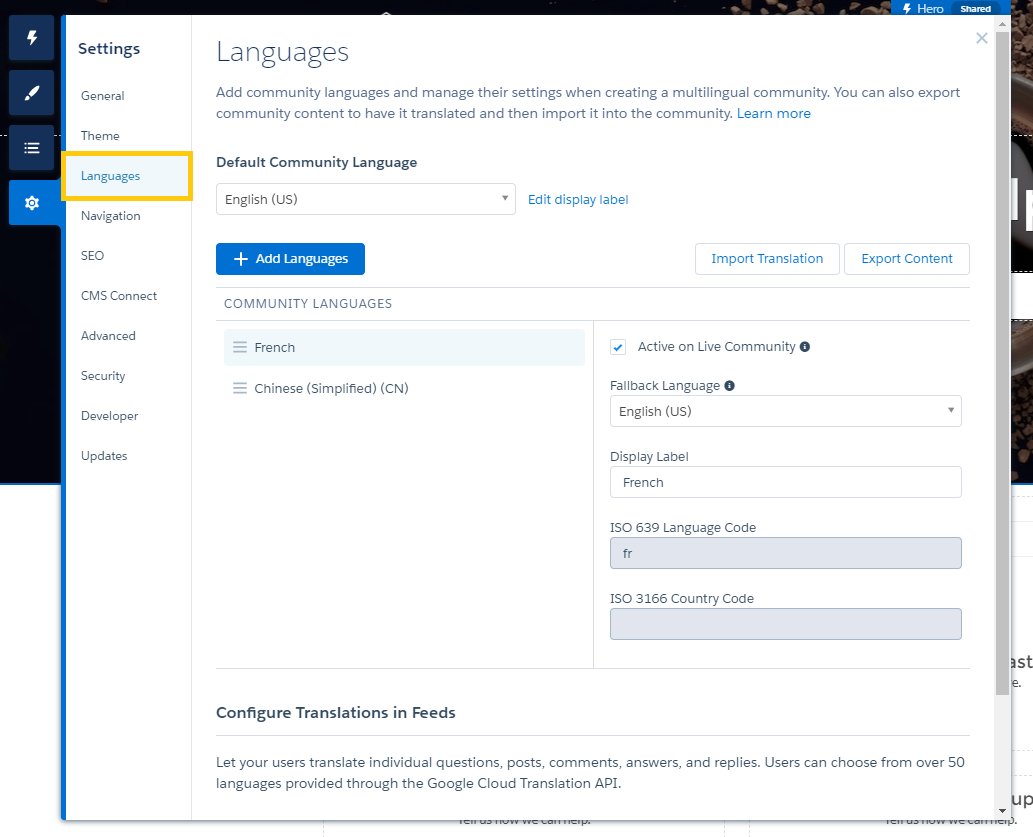Open the Components lightning bolt panel

click(31, 39)
